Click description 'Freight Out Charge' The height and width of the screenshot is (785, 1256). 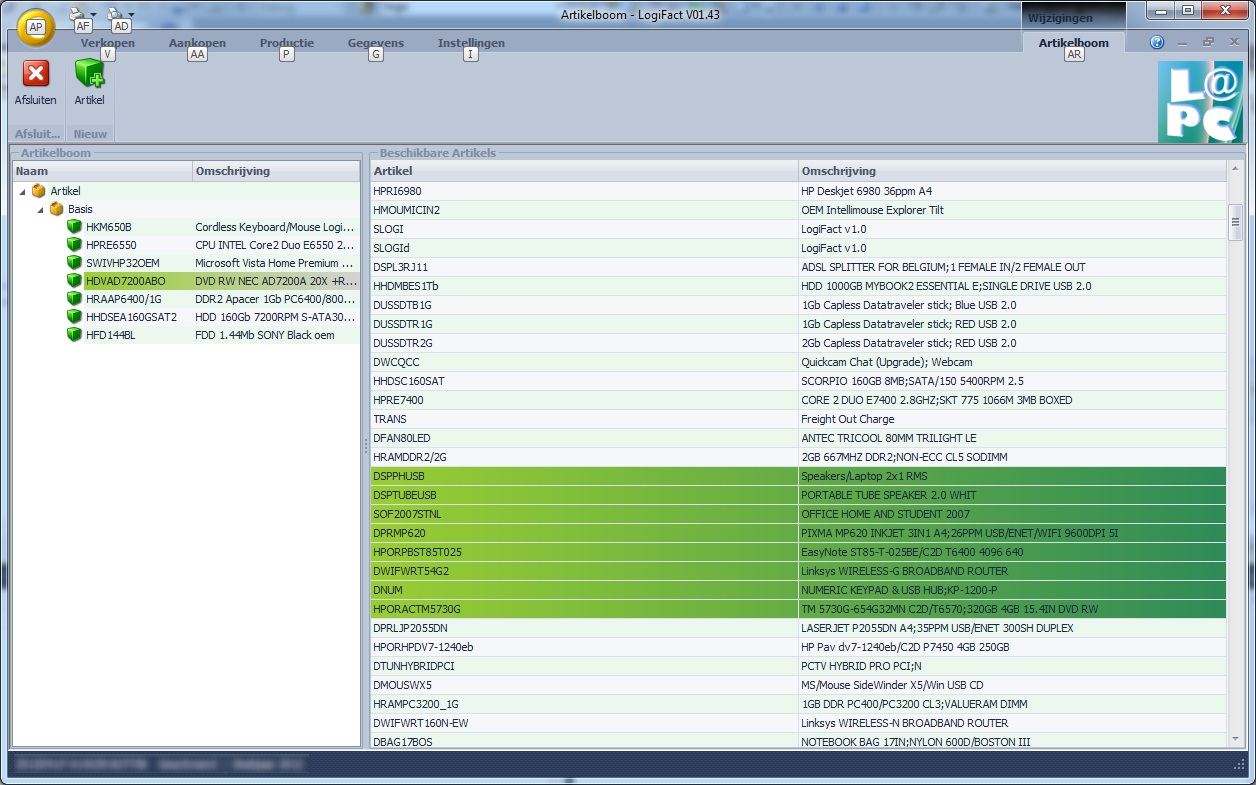(x=848, y=419)
